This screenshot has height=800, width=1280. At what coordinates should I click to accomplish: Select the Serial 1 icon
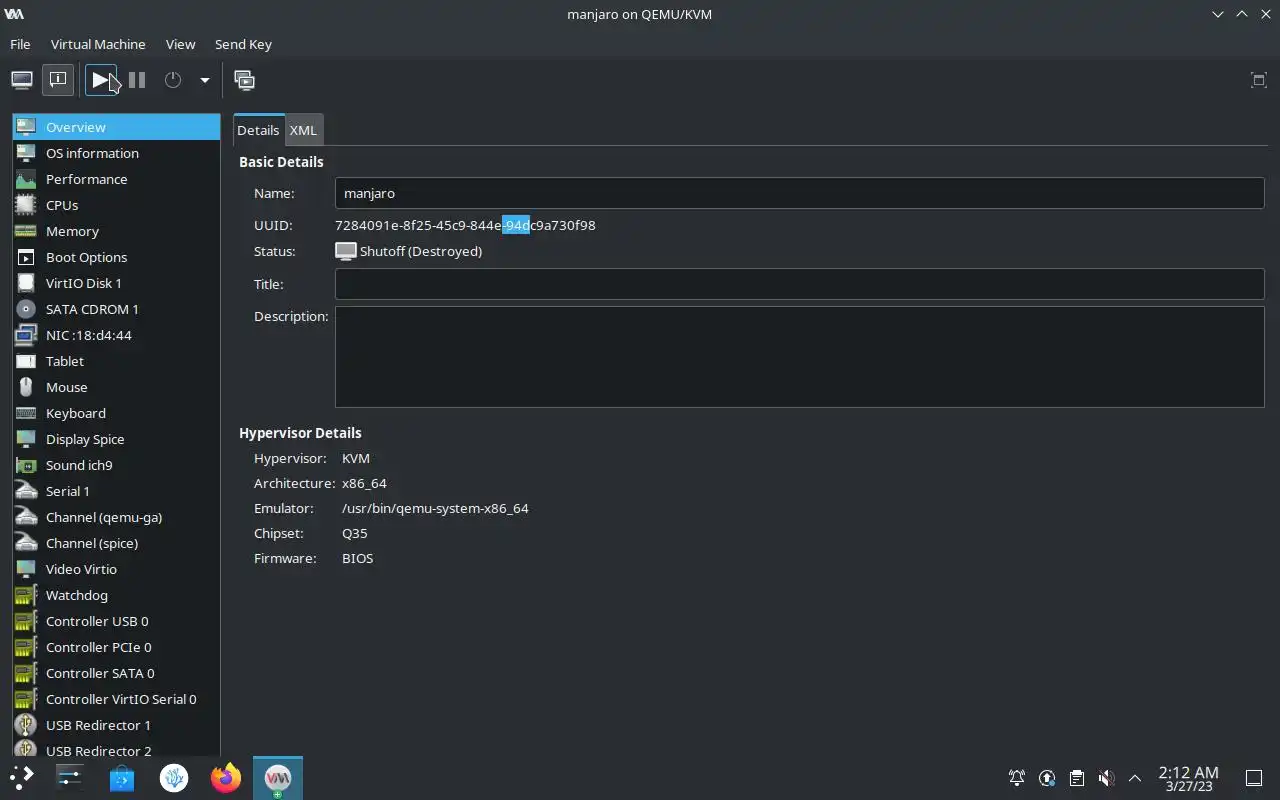click(x=26, y=491)
